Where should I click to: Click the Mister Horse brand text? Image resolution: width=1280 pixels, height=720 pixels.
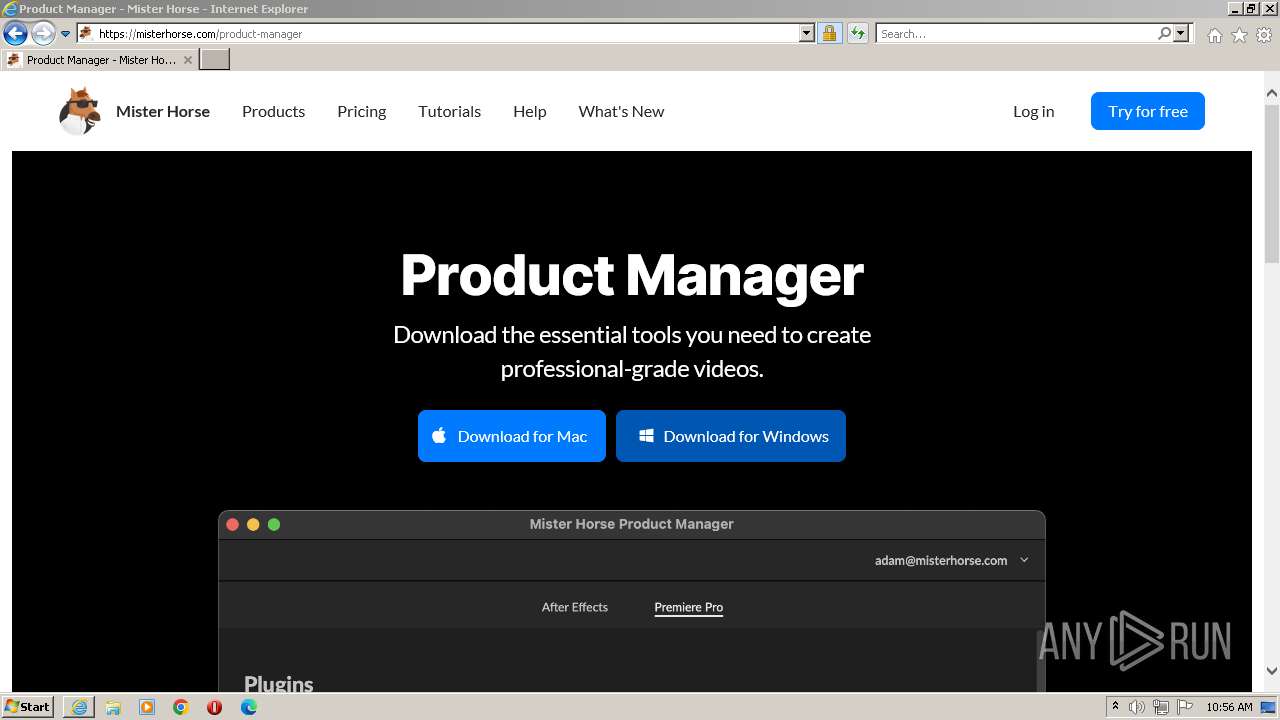(163, 111)
